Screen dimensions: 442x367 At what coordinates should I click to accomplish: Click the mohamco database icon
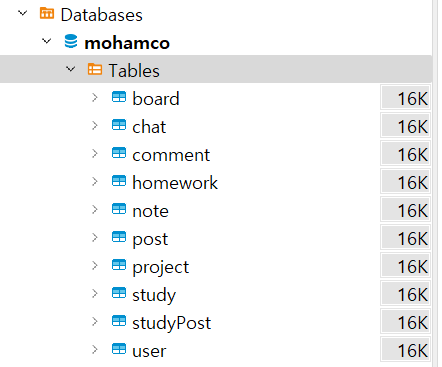pyautogui.click(x=71, y=41)
